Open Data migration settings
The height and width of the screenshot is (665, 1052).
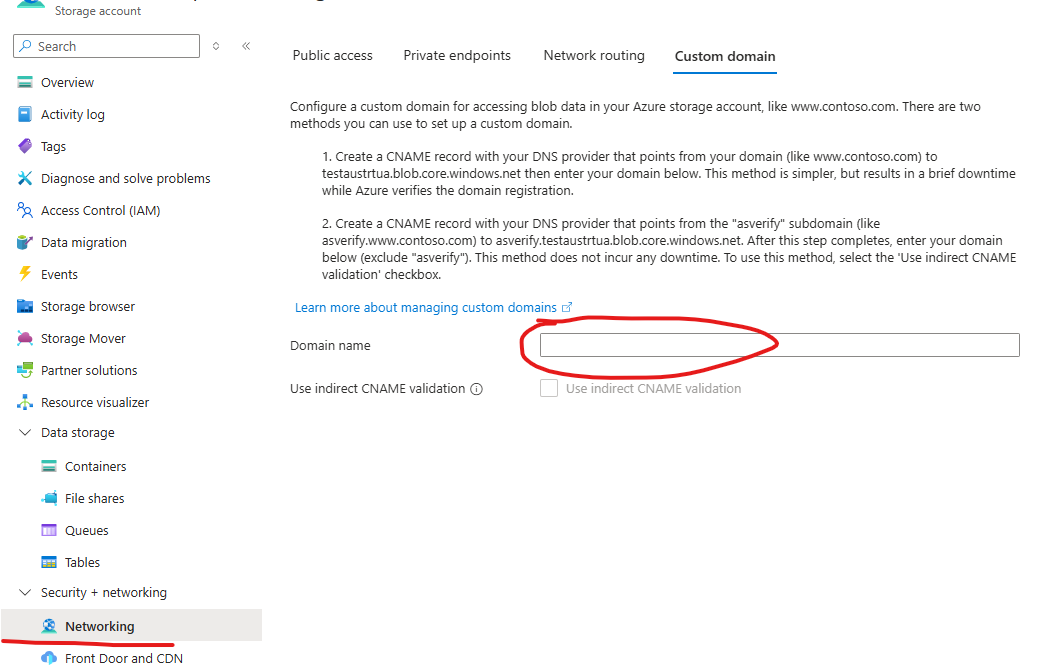click(84, 242)
